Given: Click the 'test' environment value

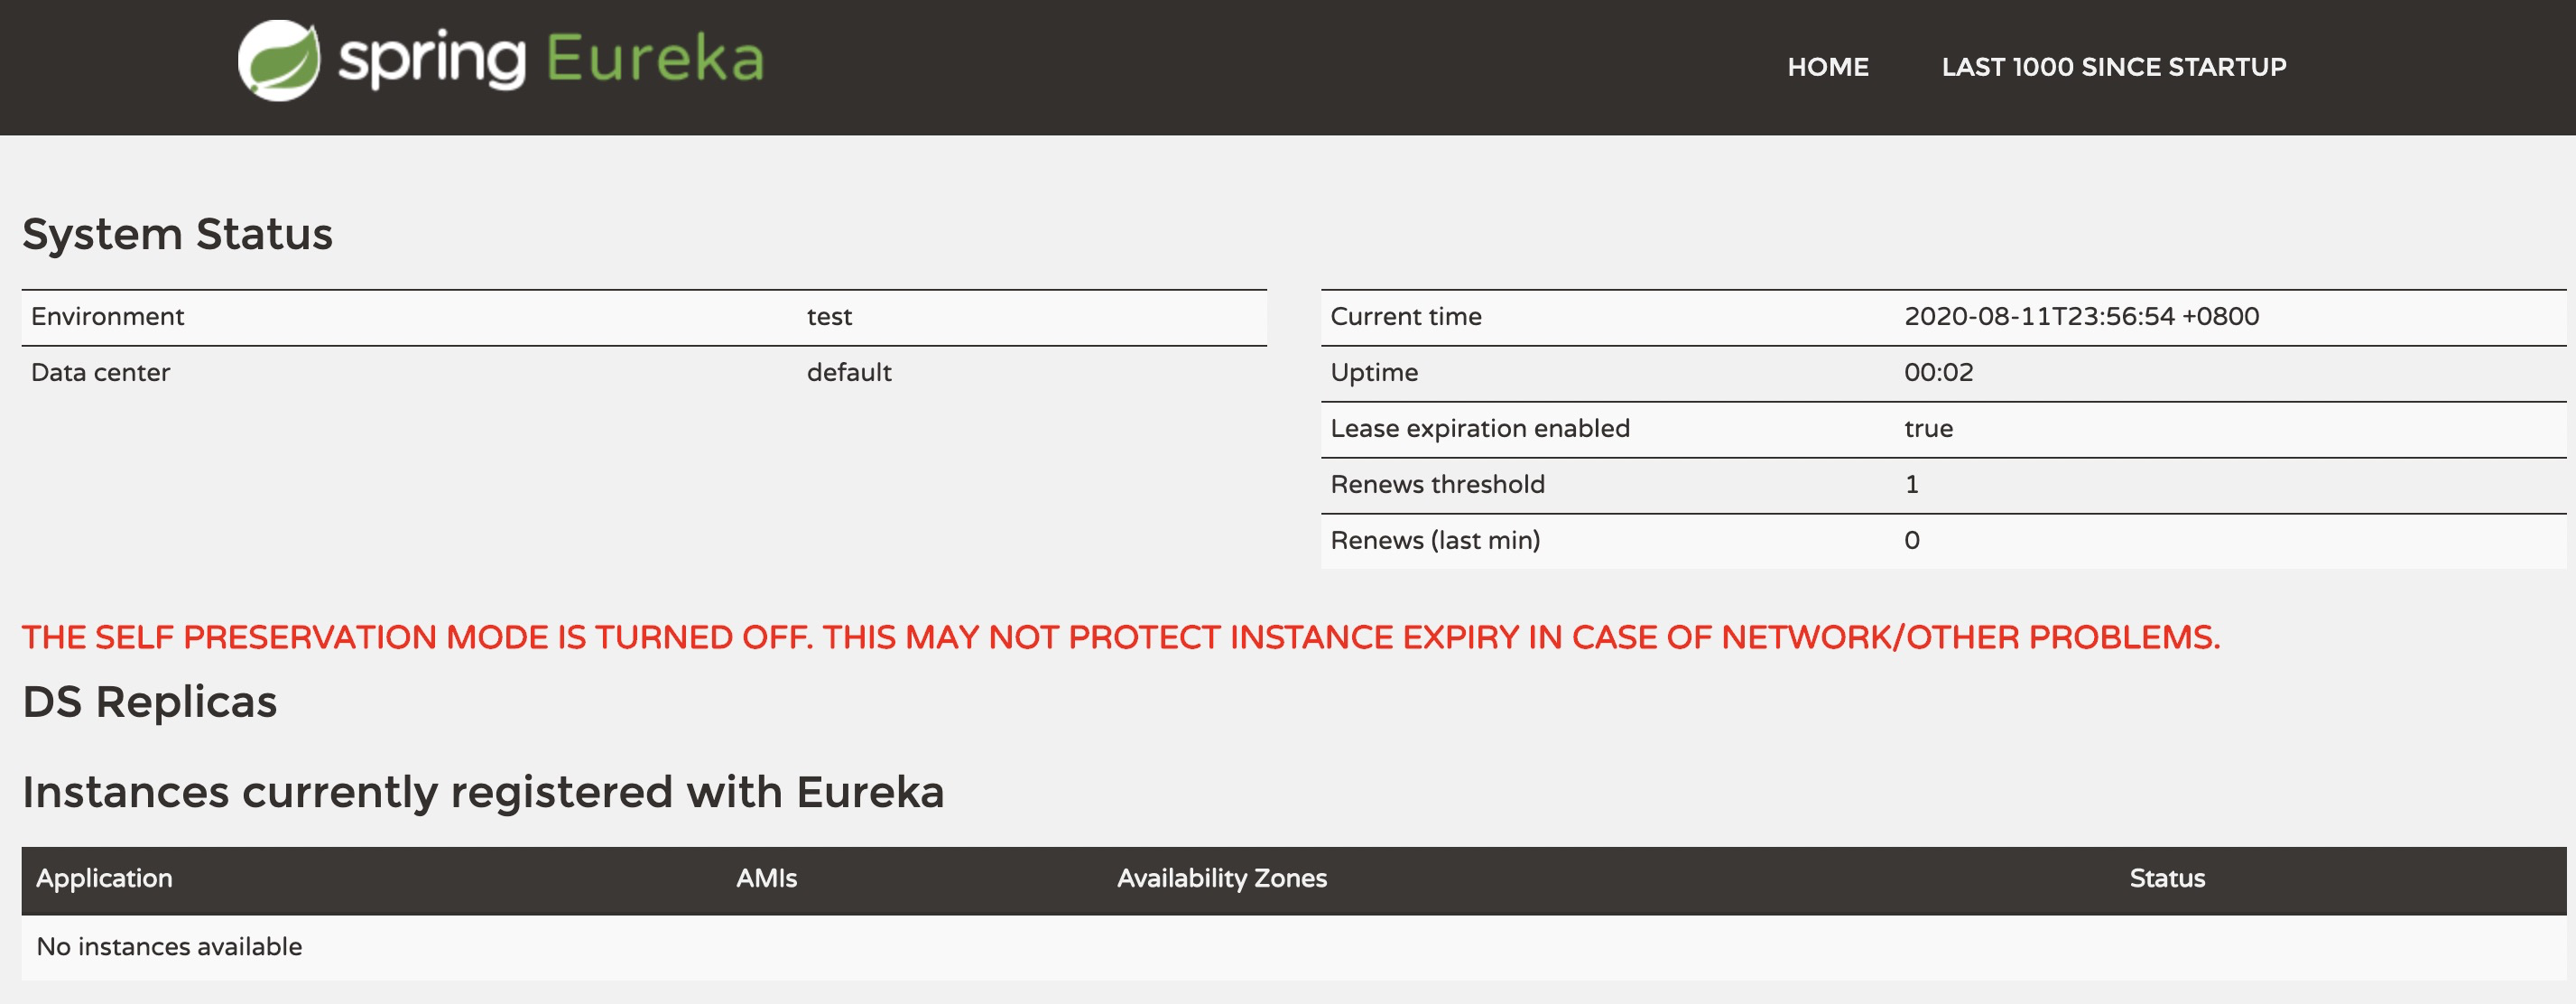Looking at the screenshot, I should coord(829,317).
